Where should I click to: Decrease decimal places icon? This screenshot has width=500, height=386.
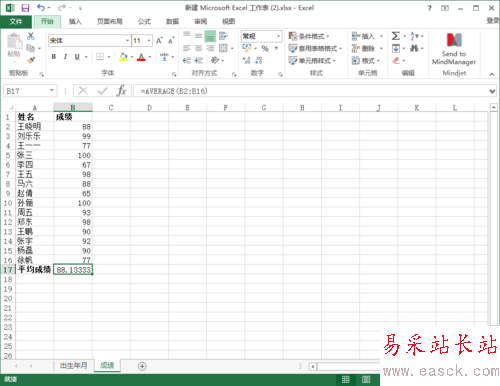[x=258, y=60]
